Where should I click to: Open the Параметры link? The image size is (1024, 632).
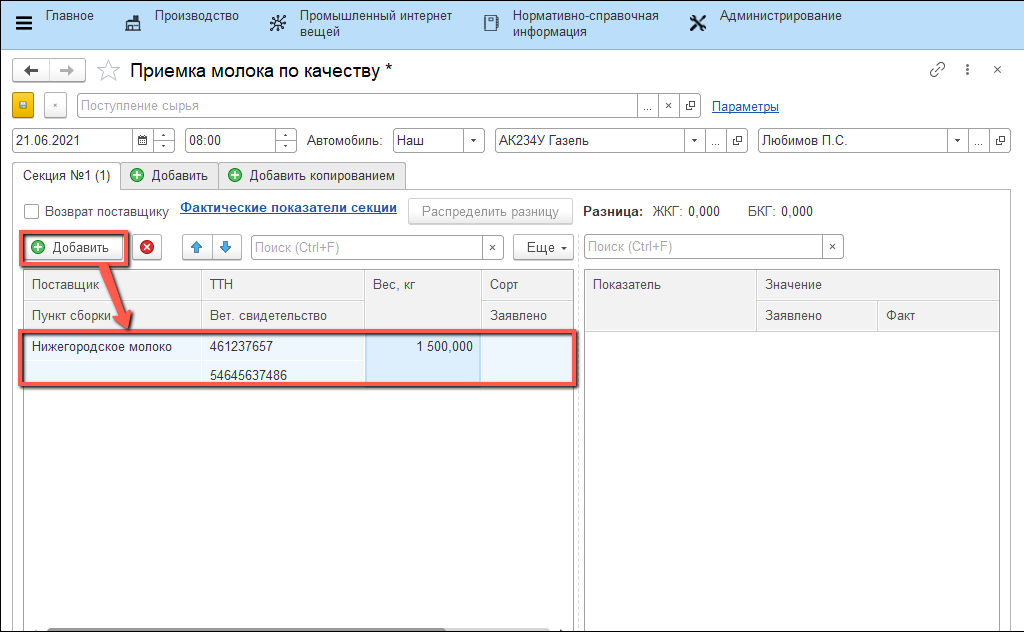[x=745, y=107]
